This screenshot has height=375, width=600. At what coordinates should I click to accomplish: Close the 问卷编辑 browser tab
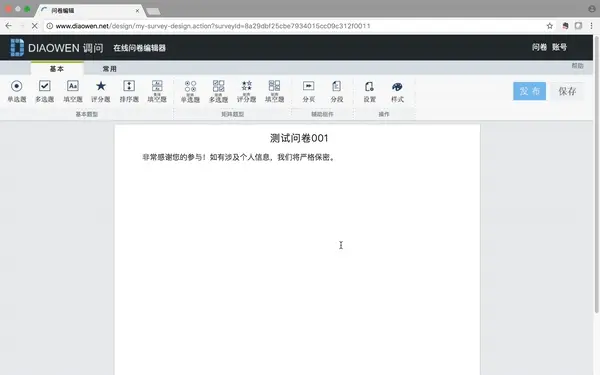click(x=137, y=11)
